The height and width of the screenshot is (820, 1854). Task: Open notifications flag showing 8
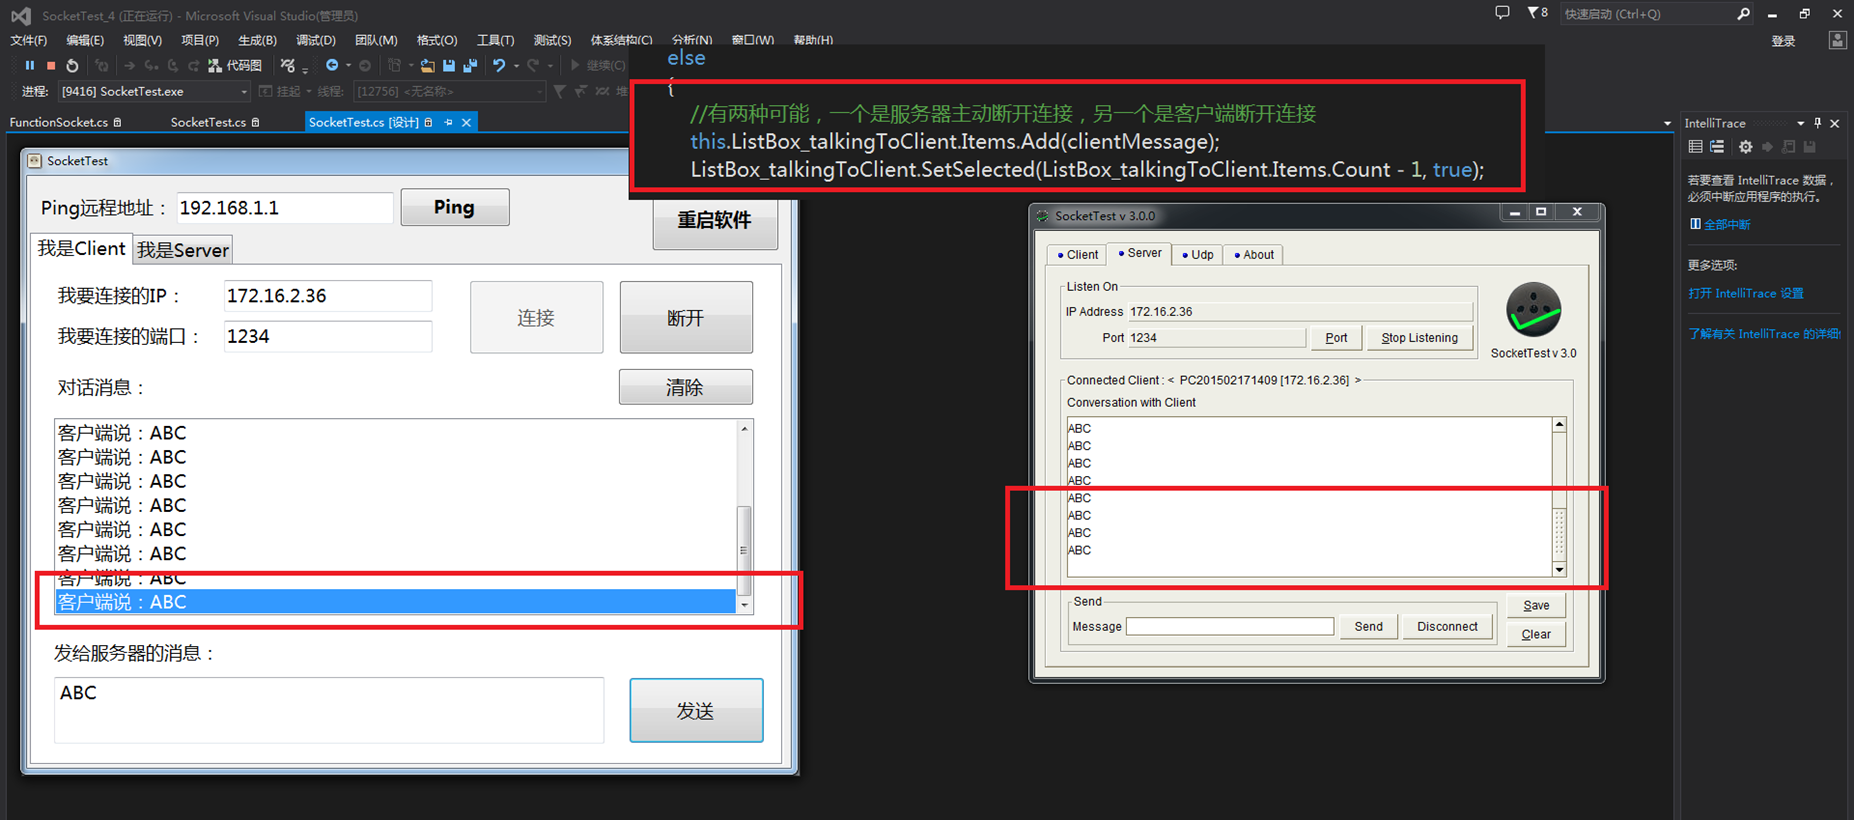(x=1537, y=13)
